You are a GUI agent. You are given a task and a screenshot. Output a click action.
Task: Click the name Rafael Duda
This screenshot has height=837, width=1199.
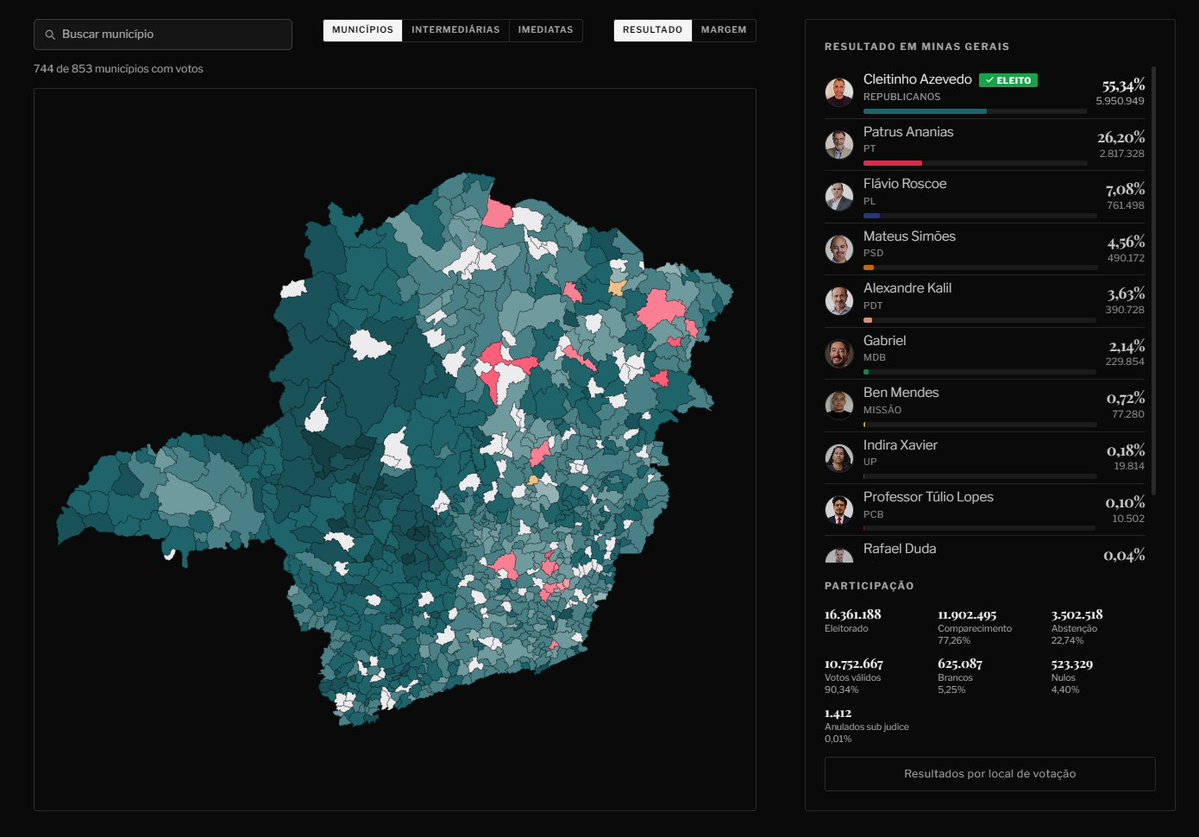click(899, 549)
